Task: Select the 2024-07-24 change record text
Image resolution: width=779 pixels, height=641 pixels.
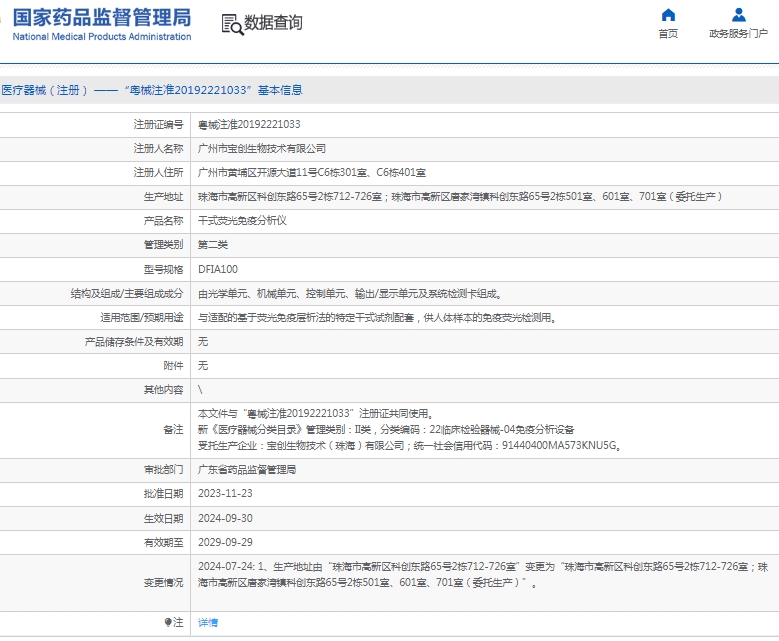Action: coord(483,574)
